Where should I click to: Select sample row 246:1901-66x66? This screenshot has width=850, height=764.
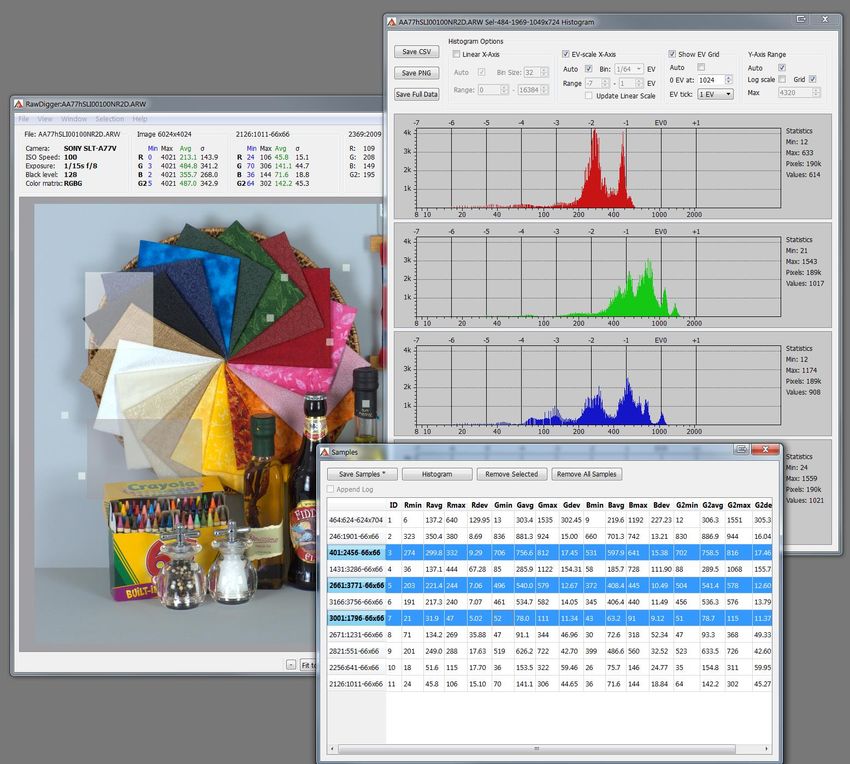(x=550, y=536)
